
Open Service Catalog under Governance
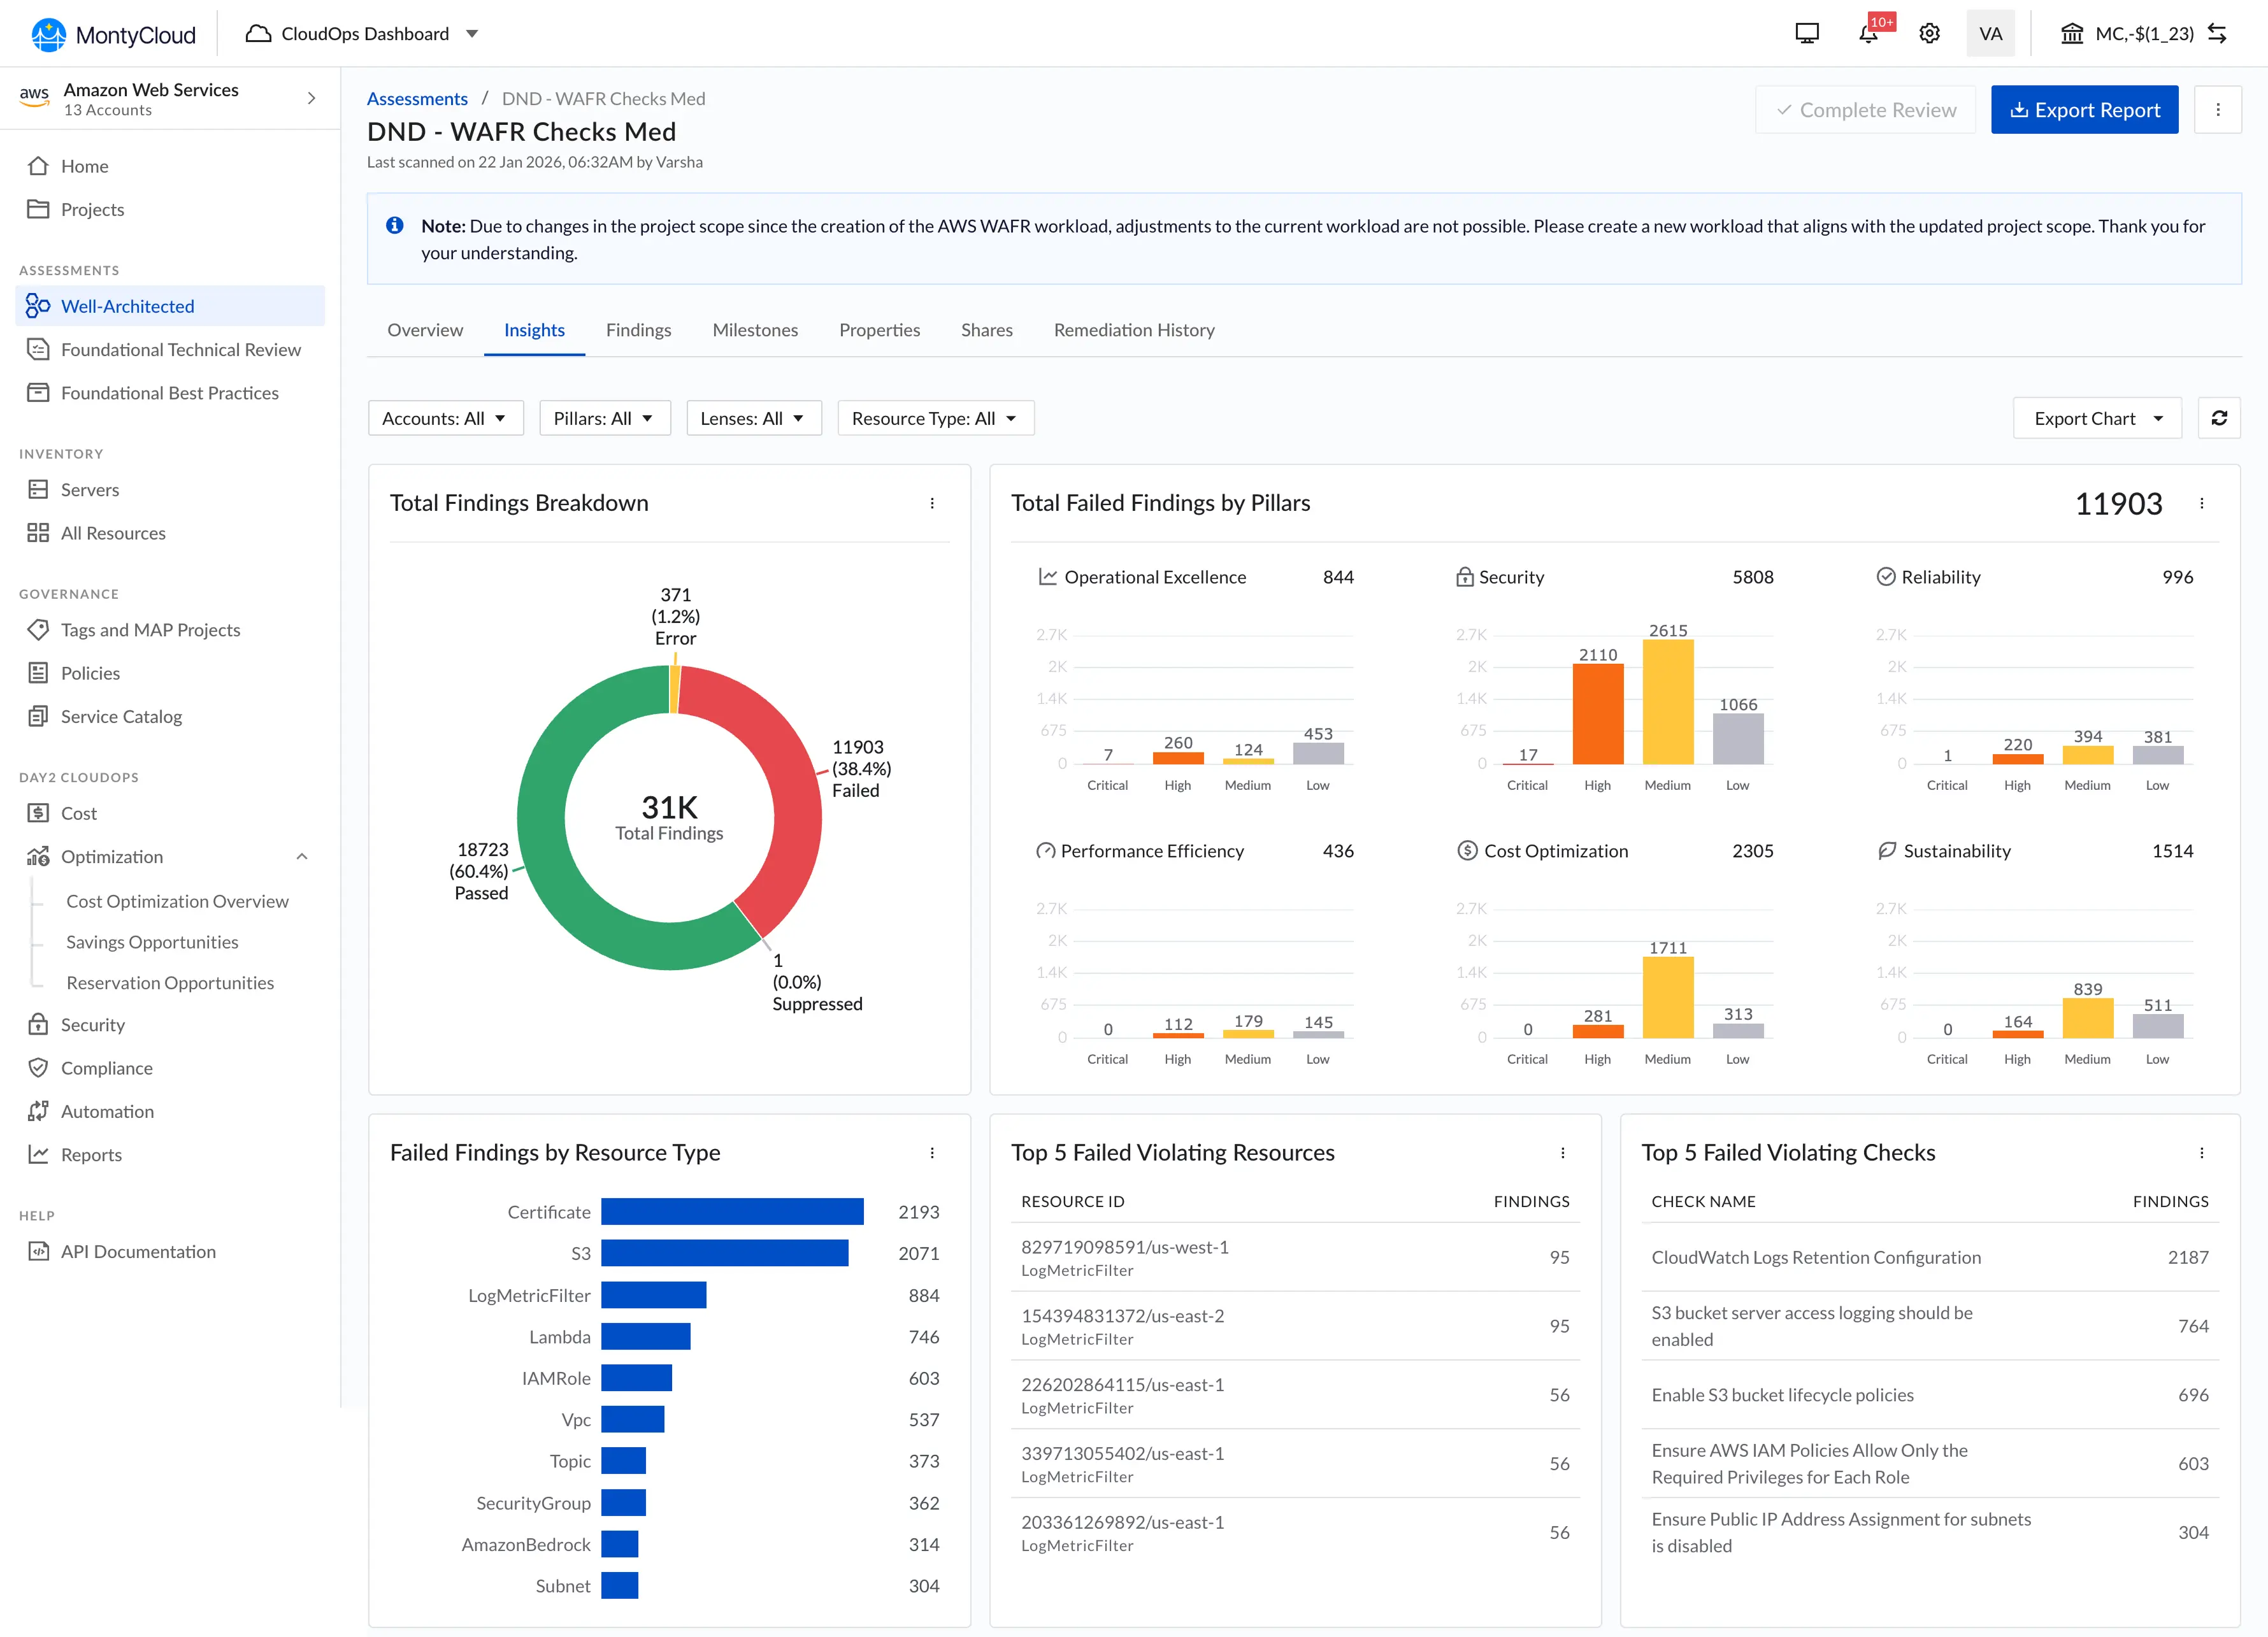click(121, 716)
